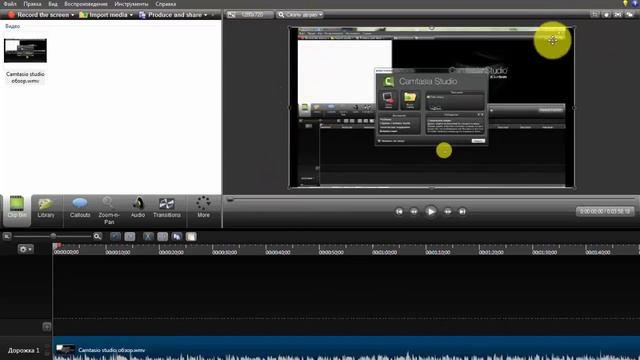Screen dimensions: 640x360
Task: Click the Видео group header
Action: click(x=13, y=26)
